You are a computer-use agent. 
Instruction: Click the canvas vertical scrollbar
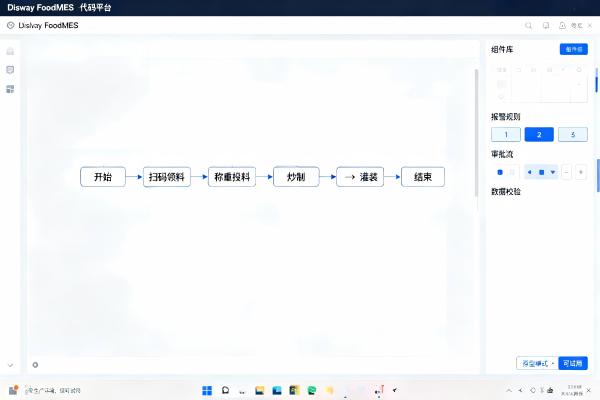coord(476,133)
